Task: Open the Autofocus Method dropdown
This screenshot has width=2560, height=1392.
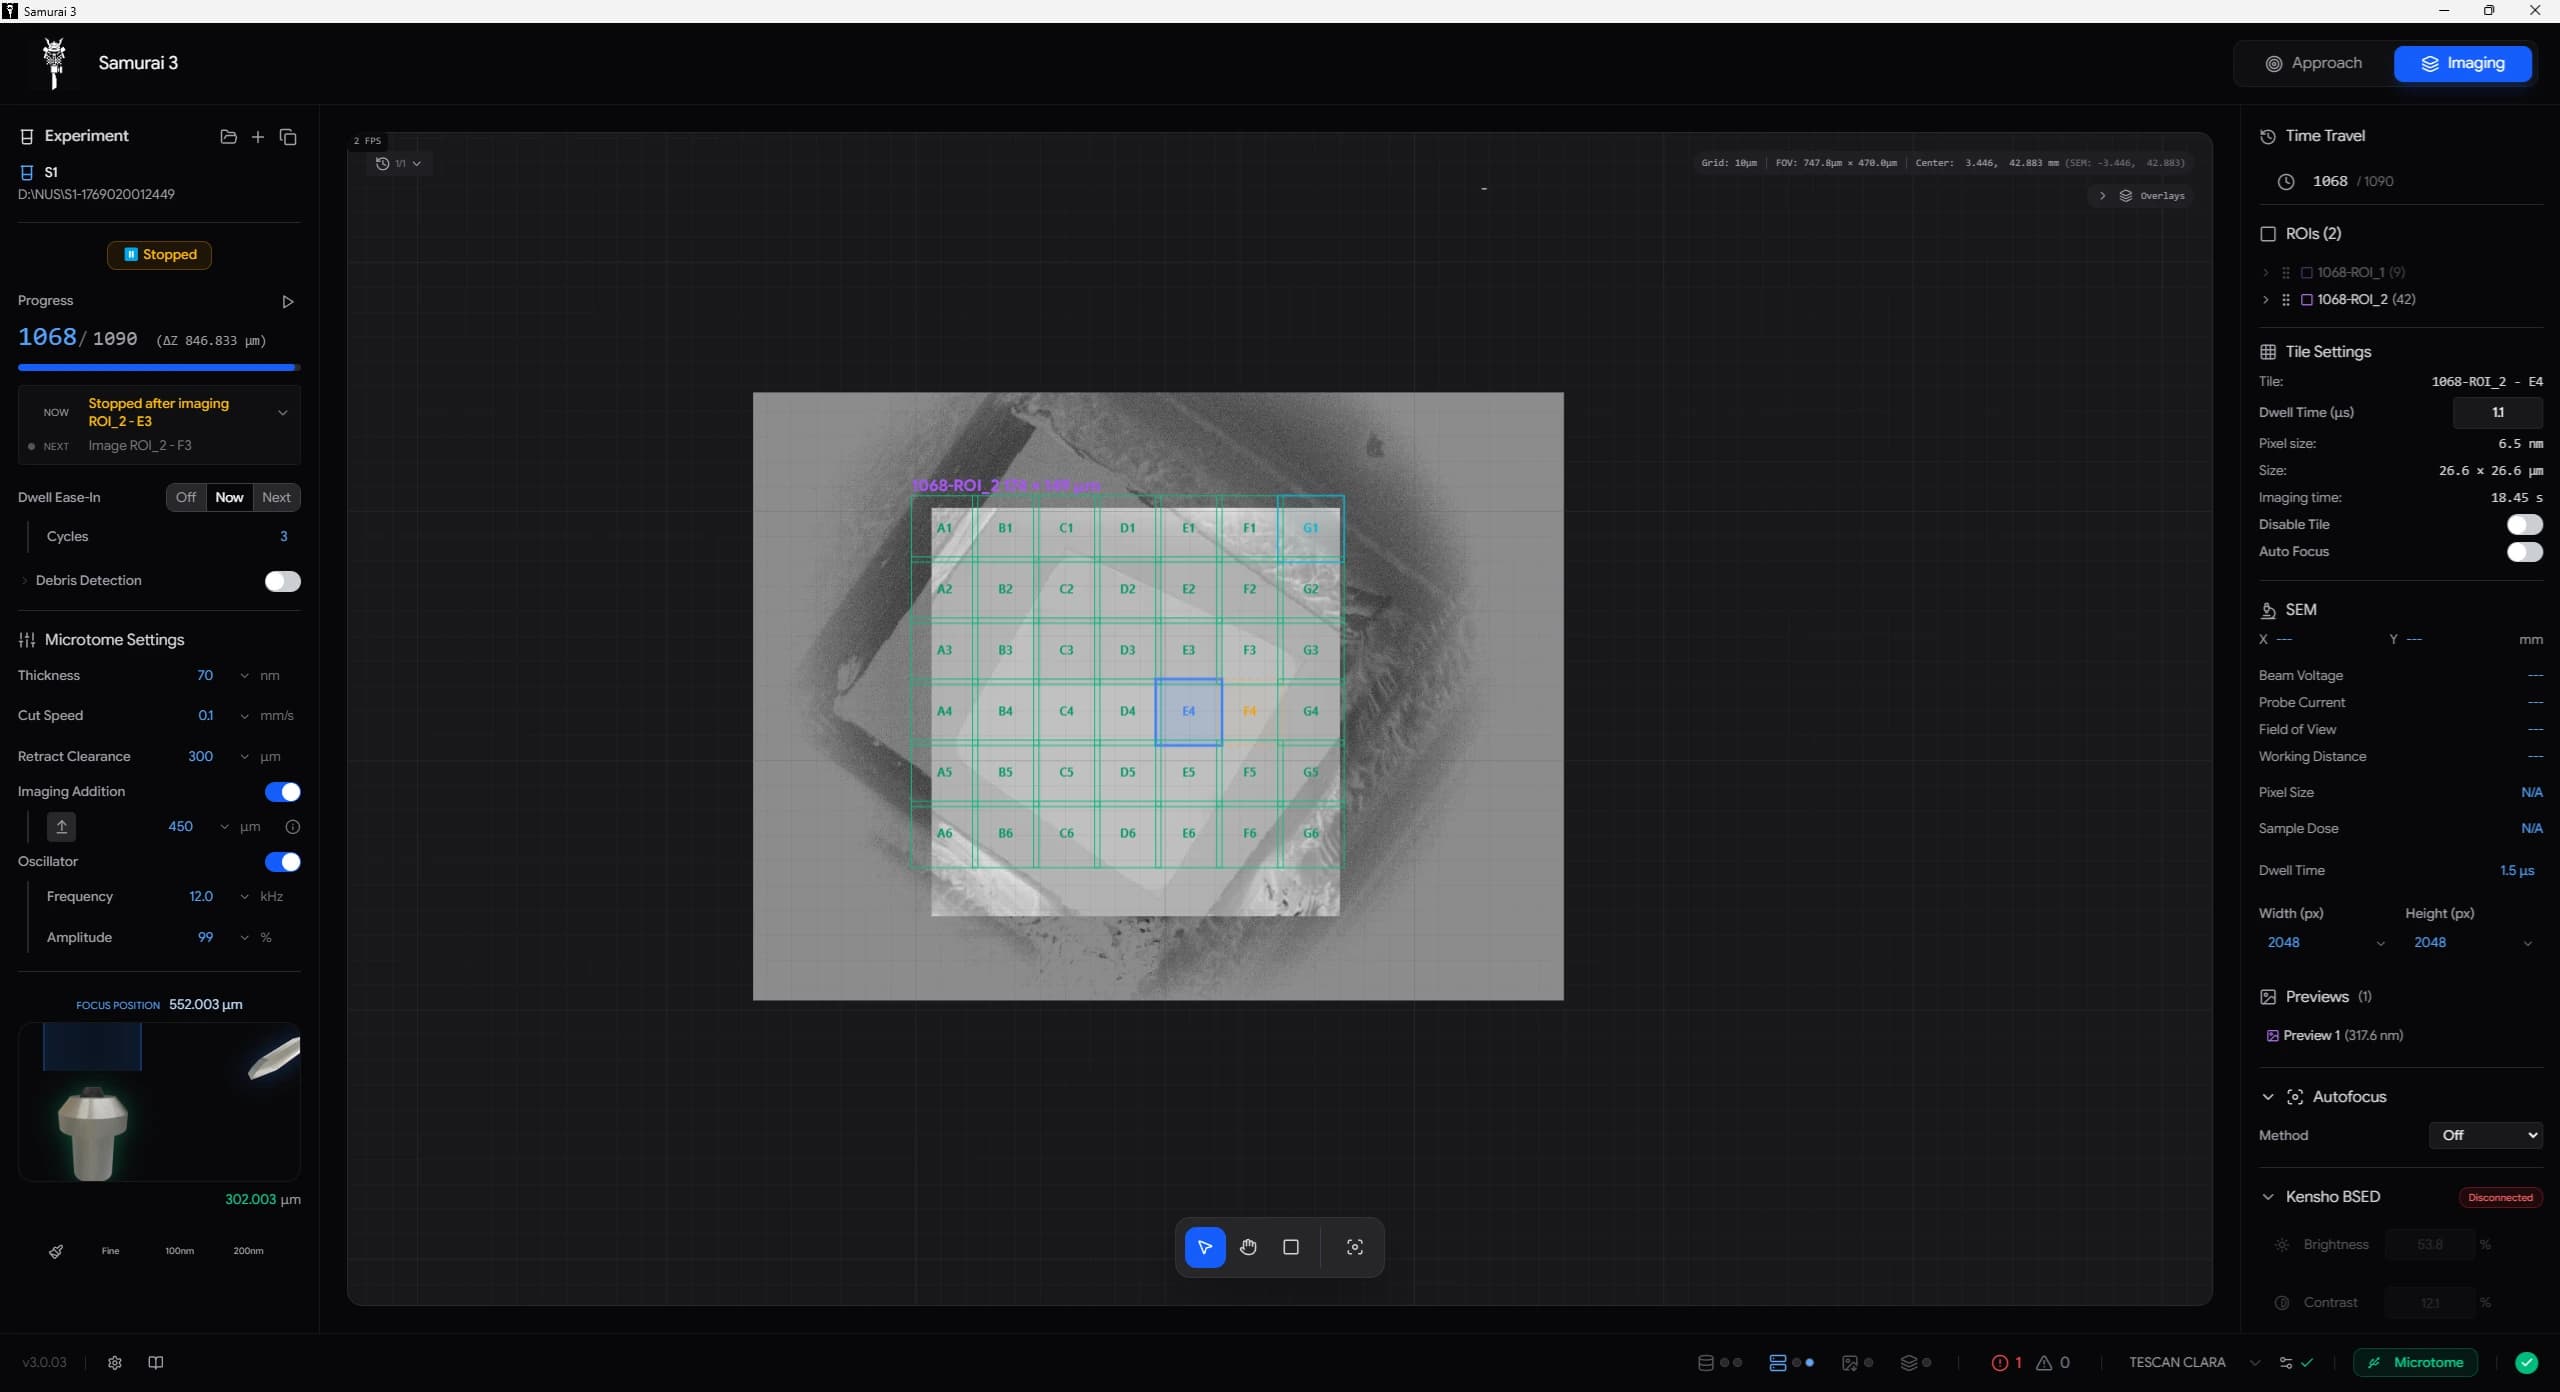Action: tap(2485, 1135)
